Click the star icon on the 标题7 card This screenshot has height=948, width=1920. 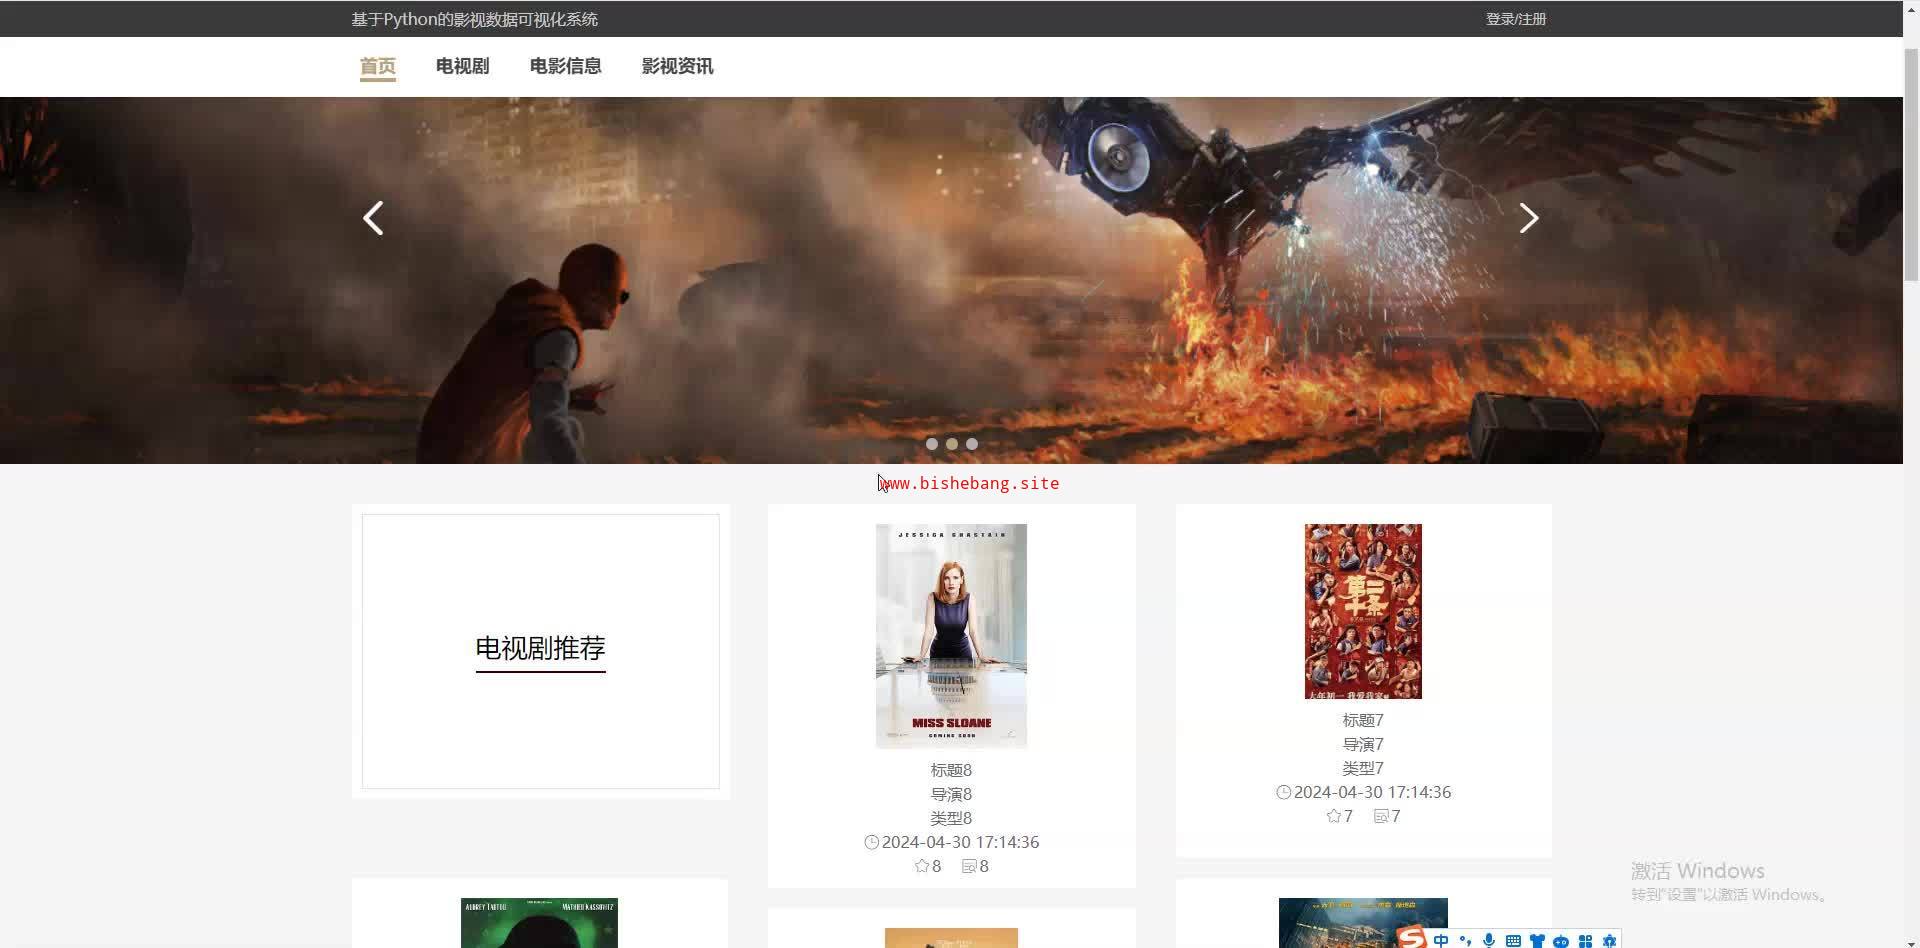[x=1333, y=816]
